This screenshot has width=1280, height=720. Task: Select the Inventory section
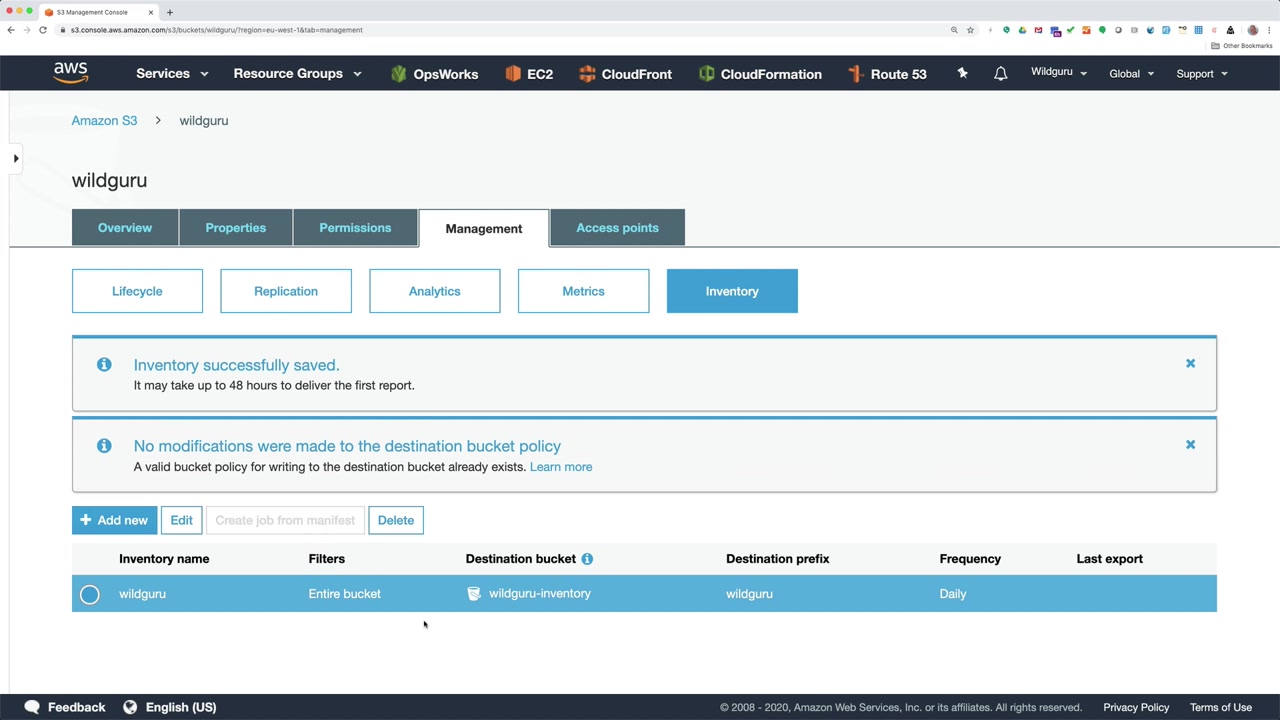click(732, 291)
